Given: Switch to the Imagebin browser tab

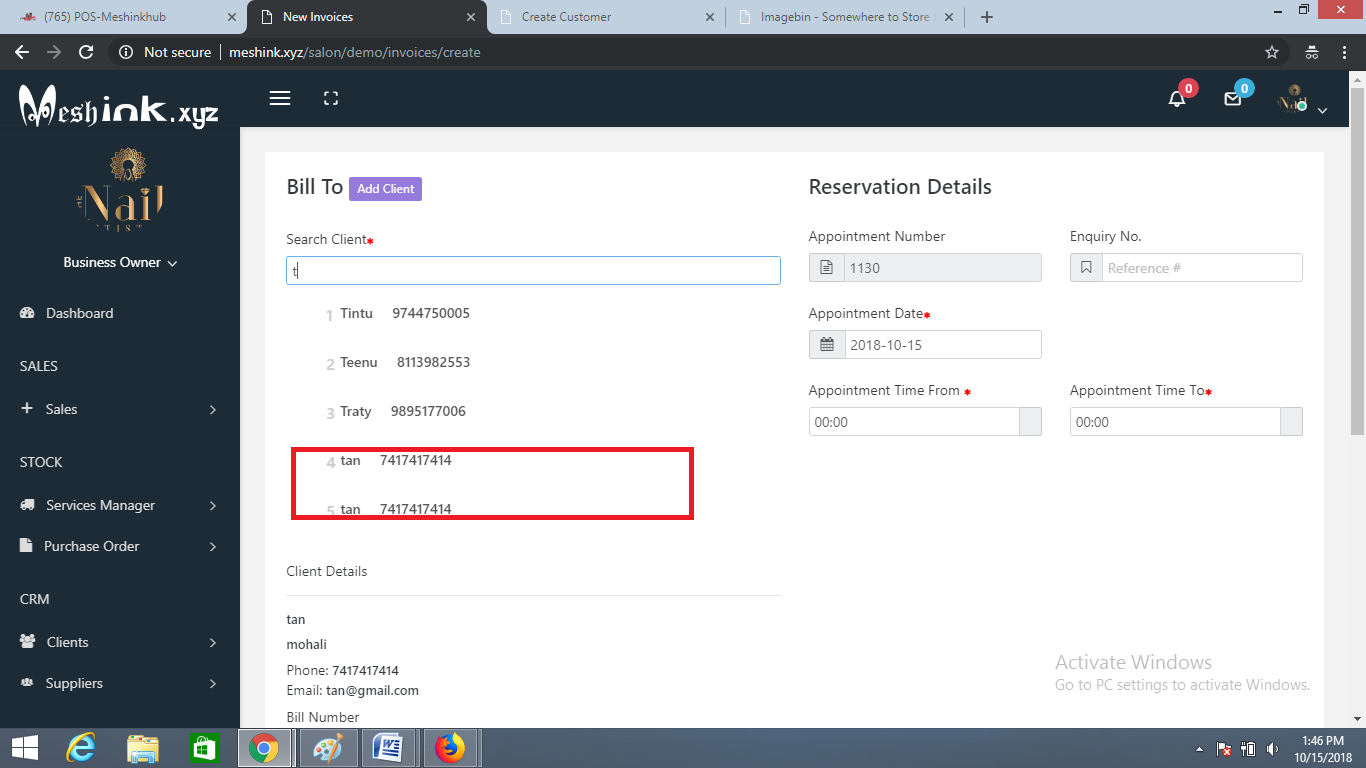Looking at the screenshot, I should (845, 17).
